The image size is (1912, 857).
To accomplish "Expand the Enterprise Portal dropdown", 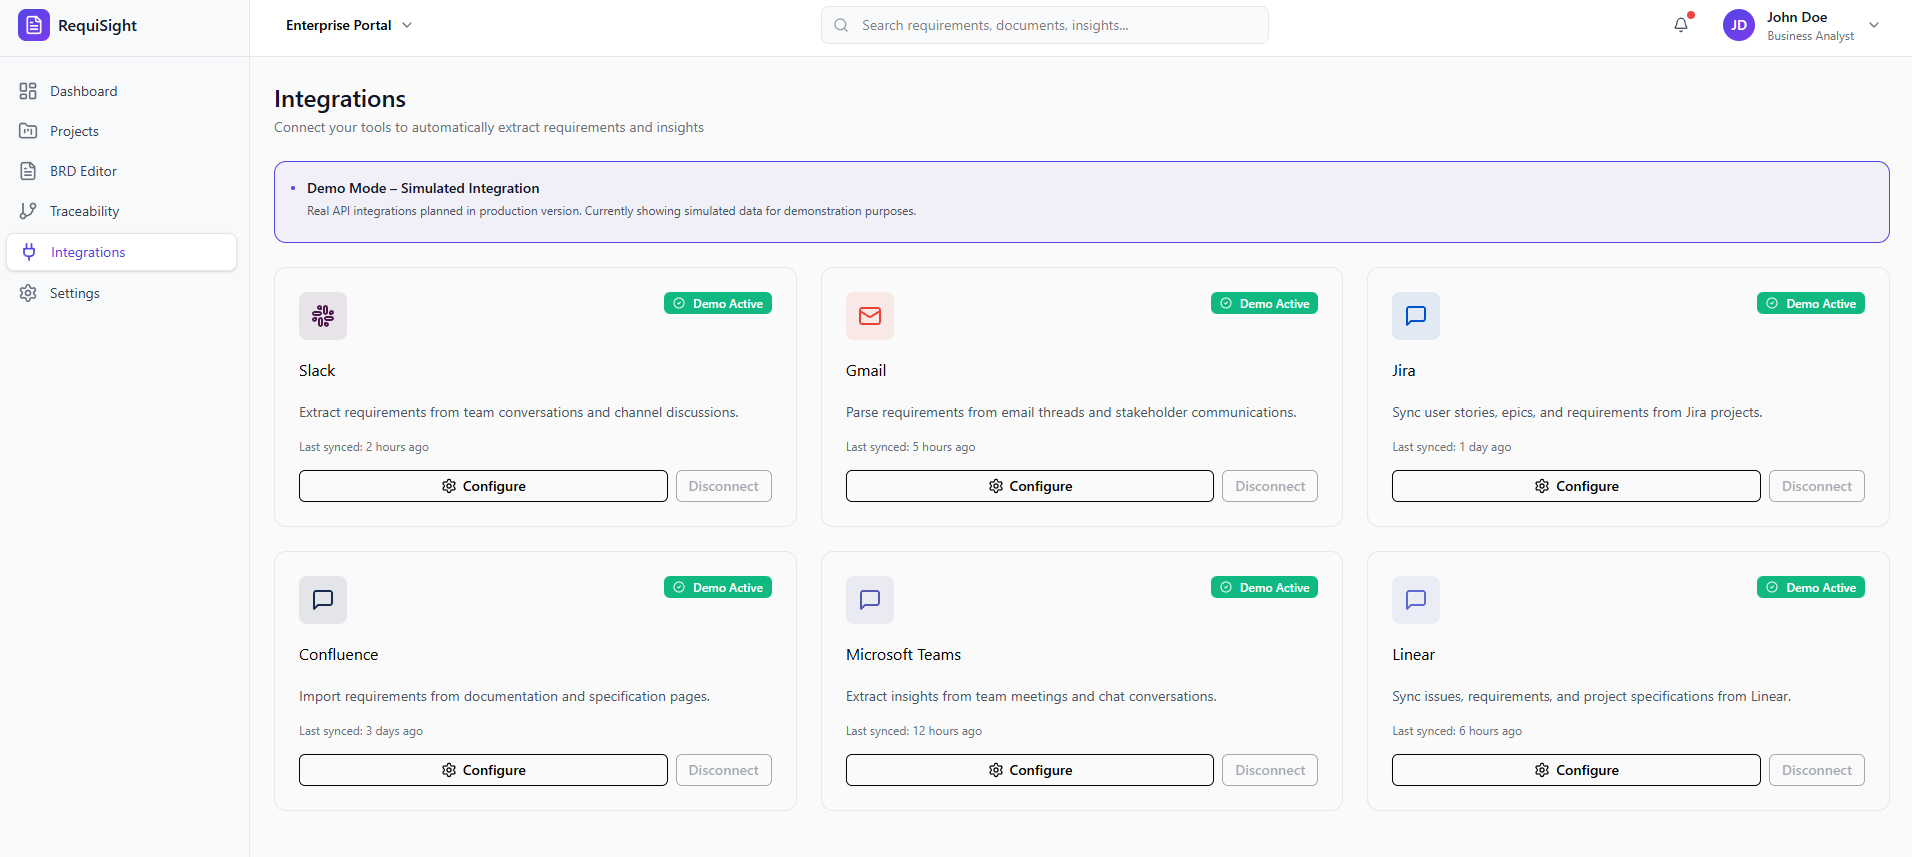I will click(x=349, y=25).
